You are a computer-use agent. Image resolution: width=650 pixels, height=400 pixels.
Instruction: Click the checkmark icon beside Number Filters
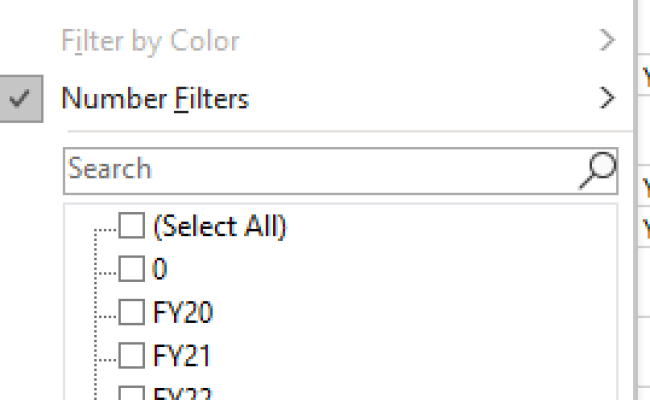tap(21, 99)
